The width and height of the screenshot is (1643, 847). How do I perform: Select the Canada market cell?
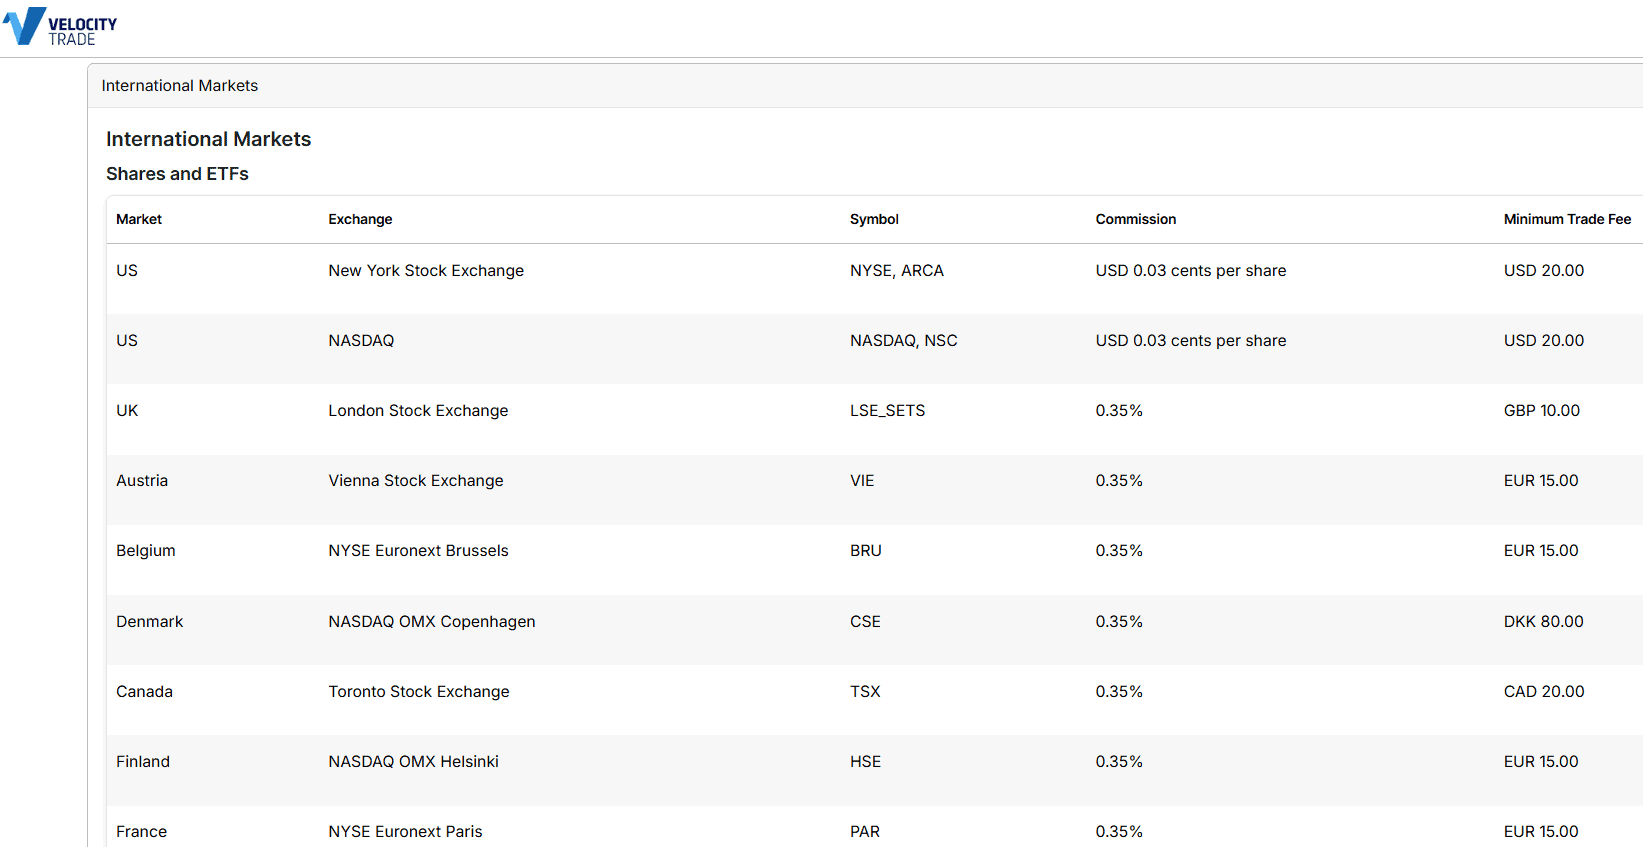(x=144, y=692)
